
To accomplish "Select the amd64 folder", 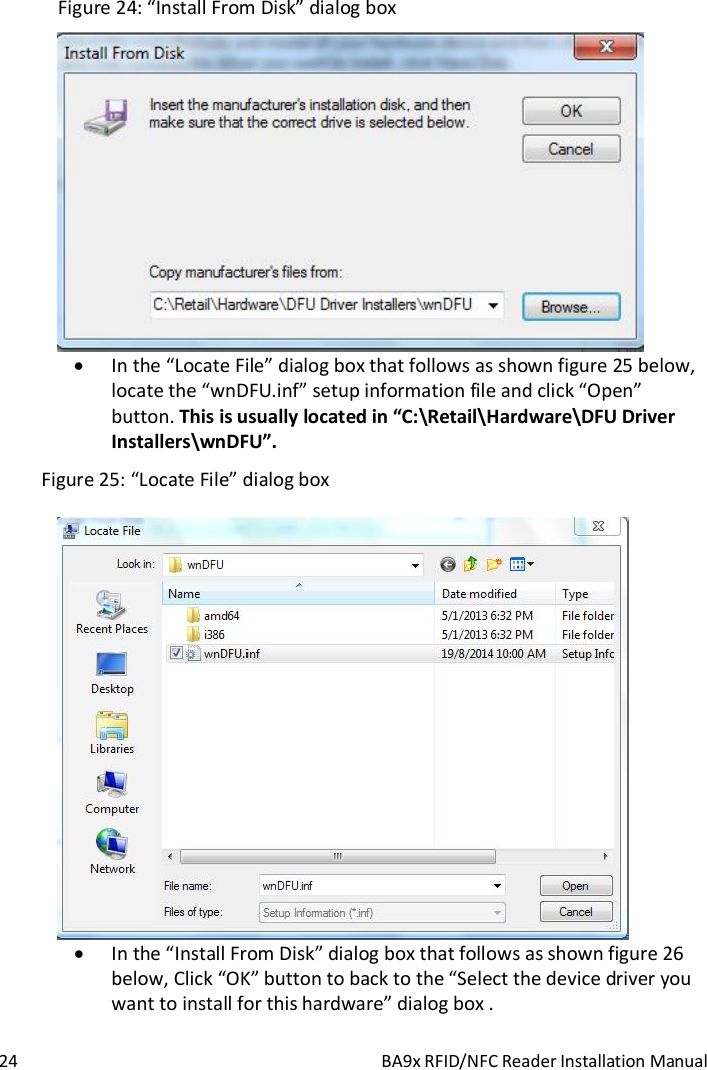I will (x=221, y=616).
